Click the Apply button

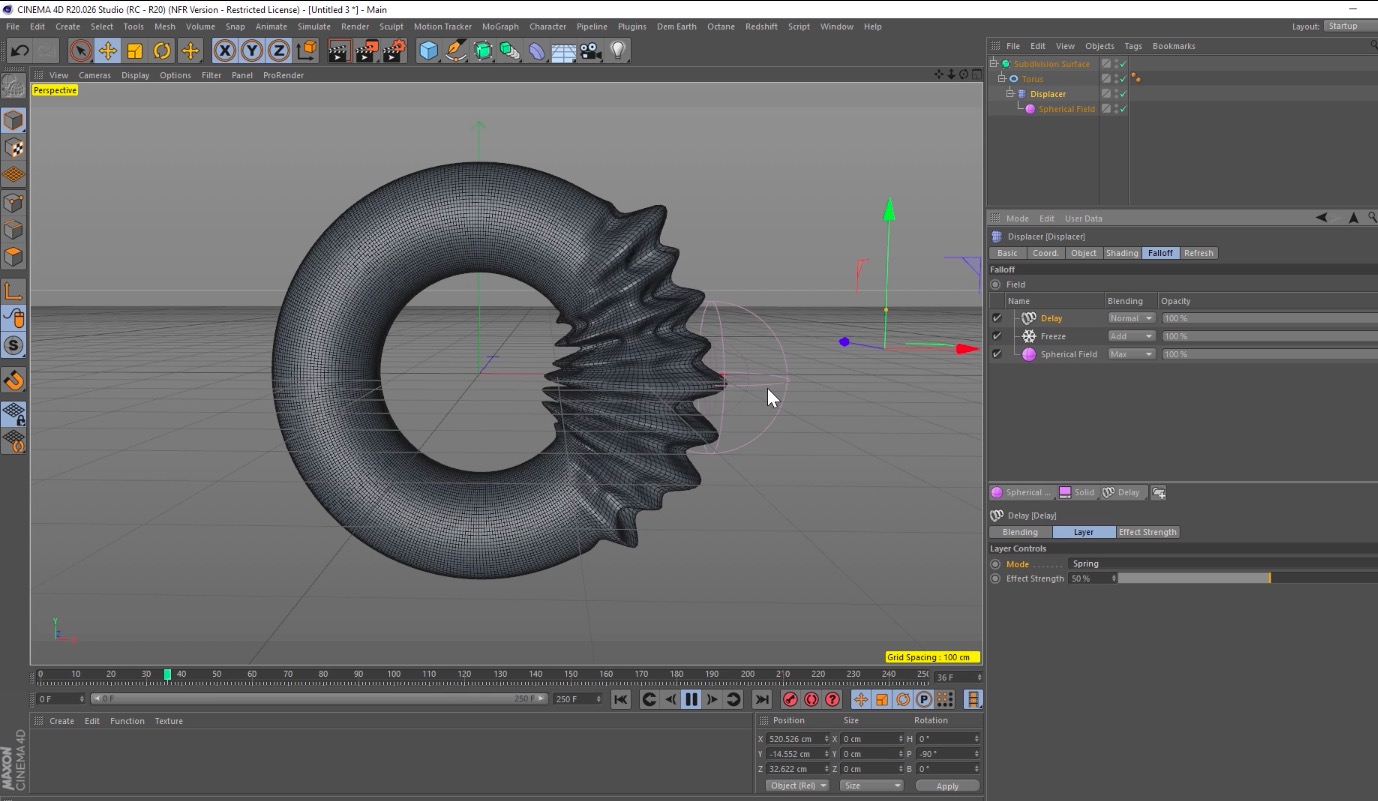[x=947, y=786]
